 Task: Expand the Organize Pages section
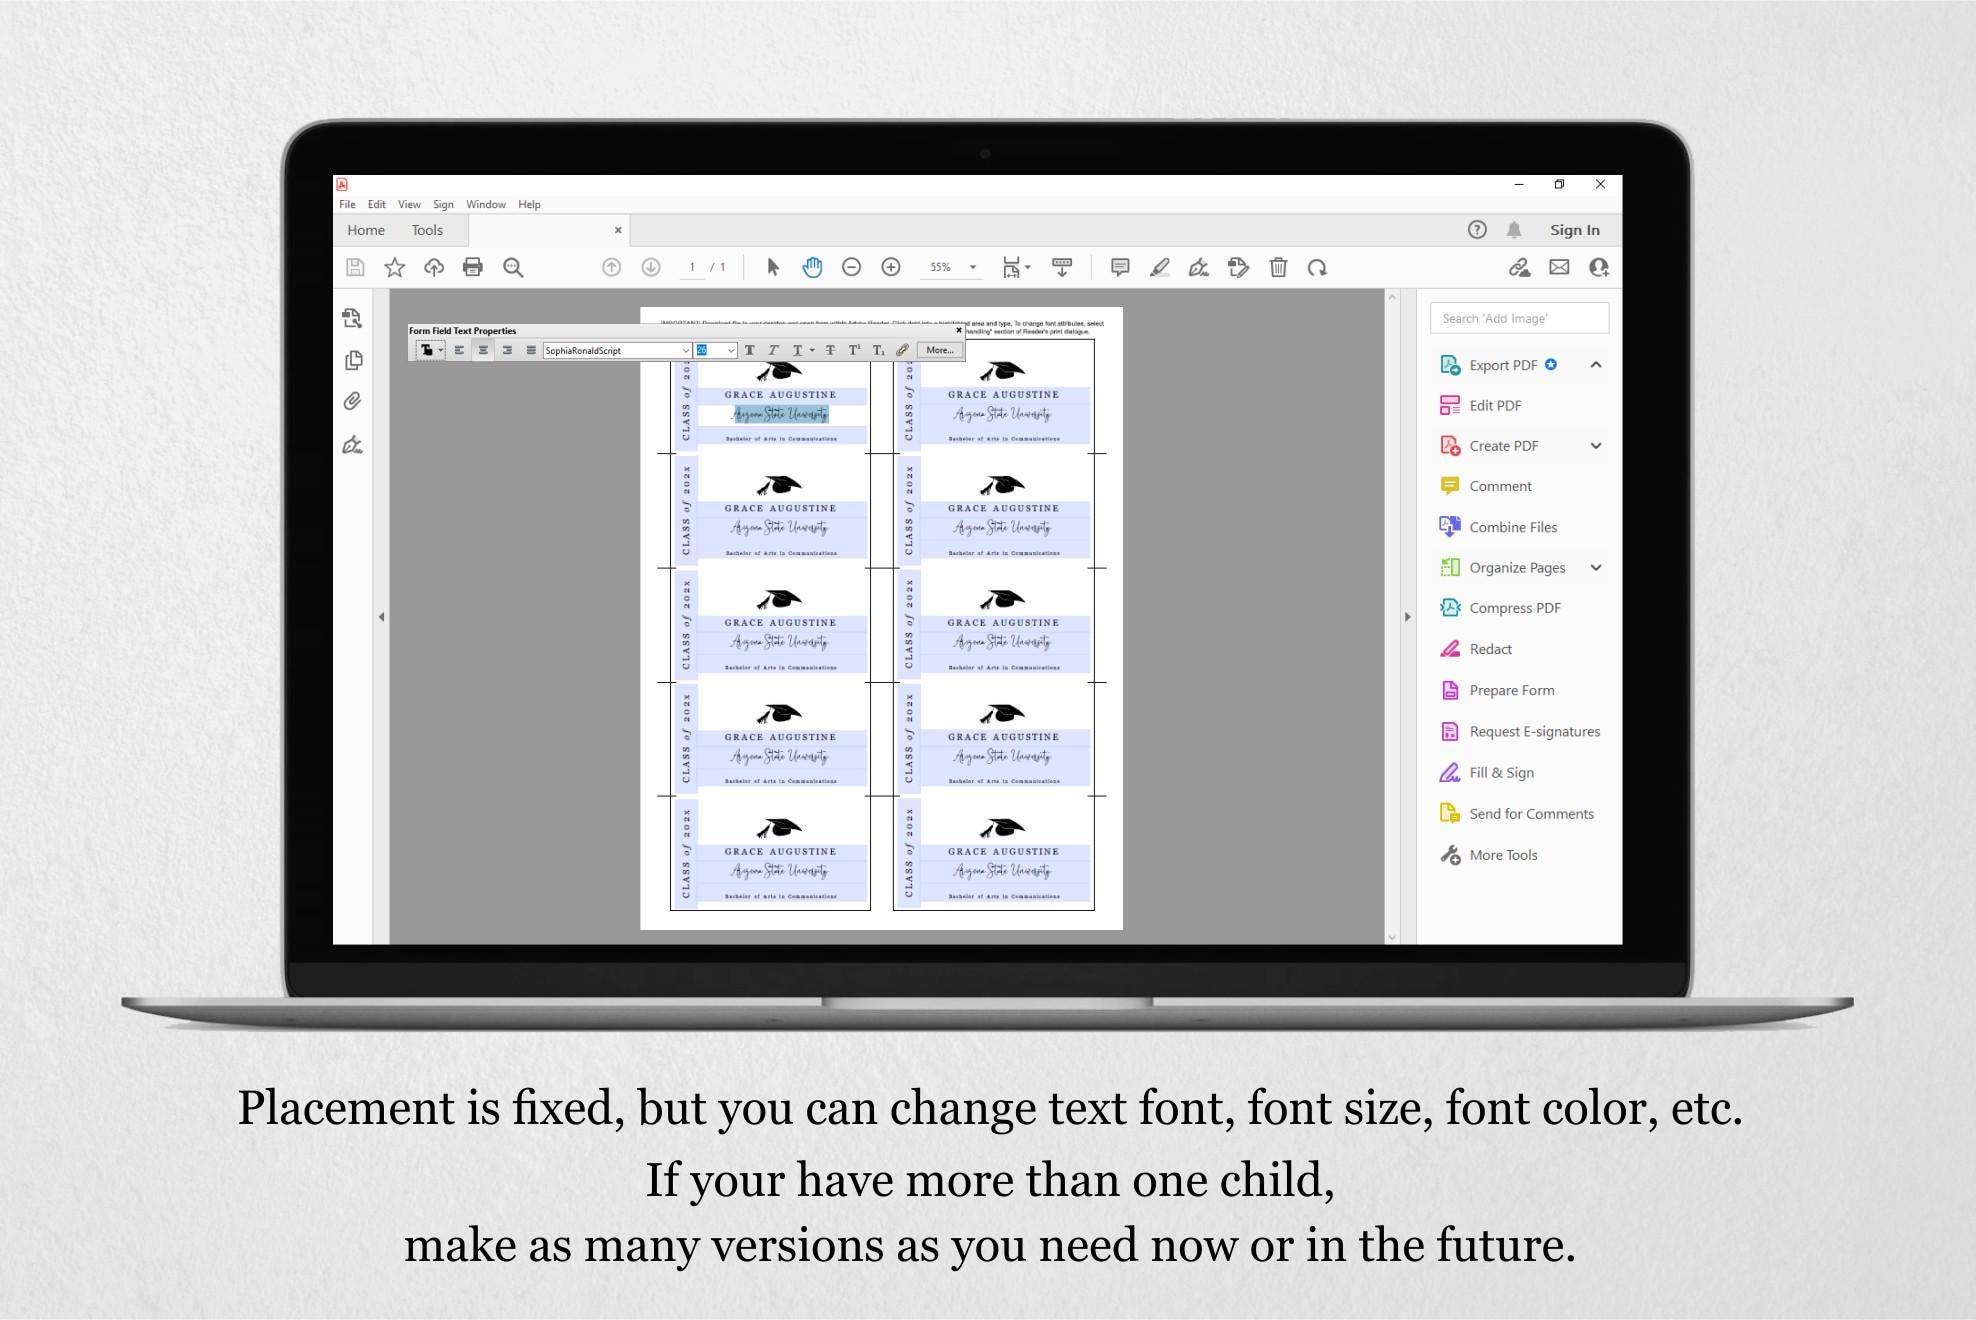(1596, 568)
